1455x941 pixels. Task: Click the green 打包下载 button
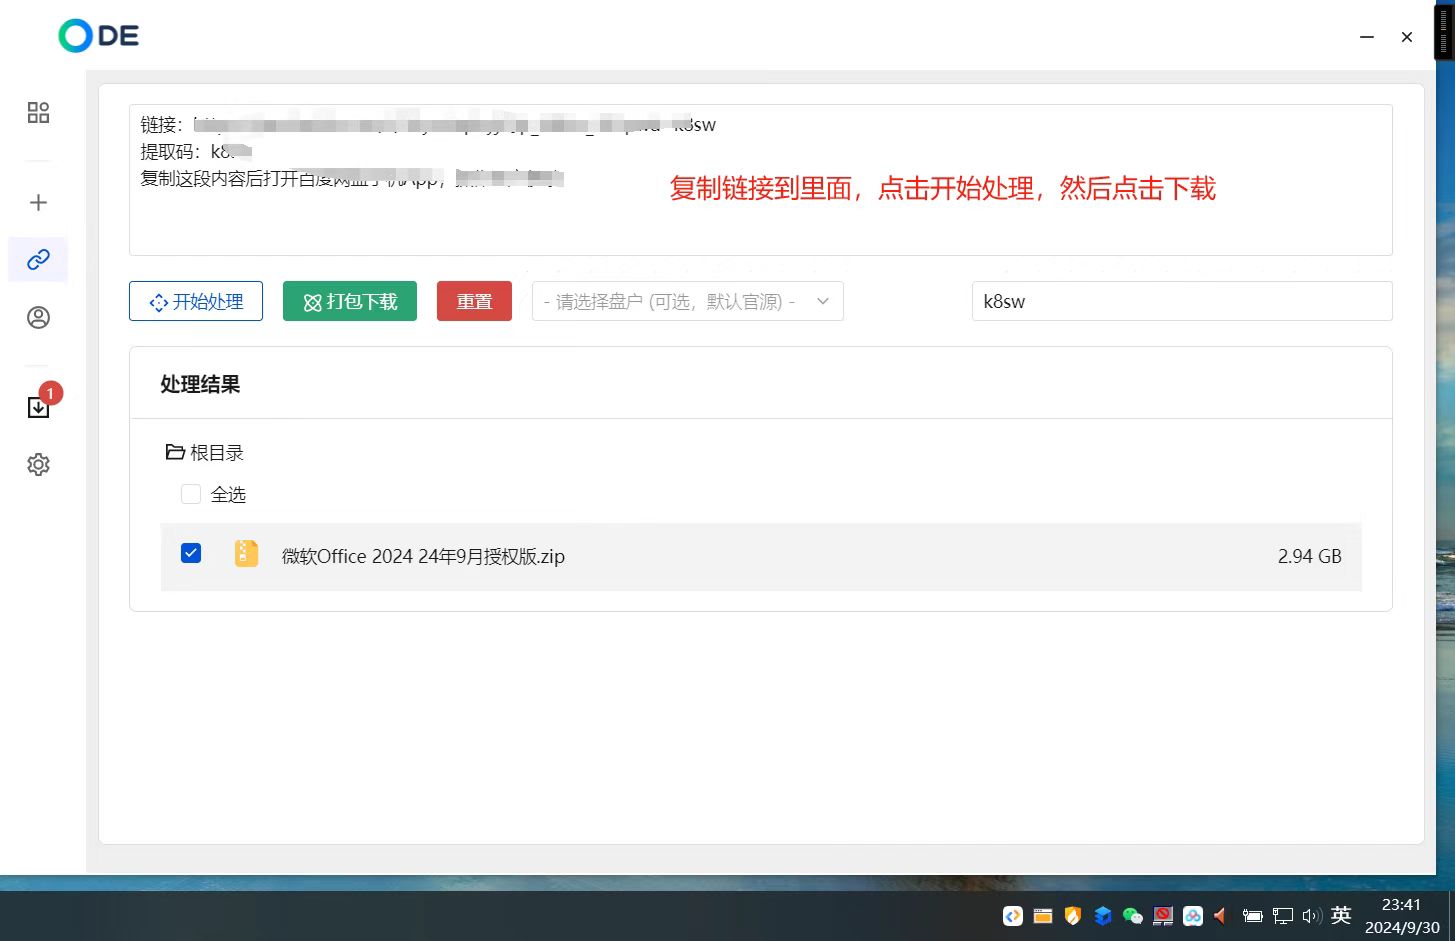350,301
